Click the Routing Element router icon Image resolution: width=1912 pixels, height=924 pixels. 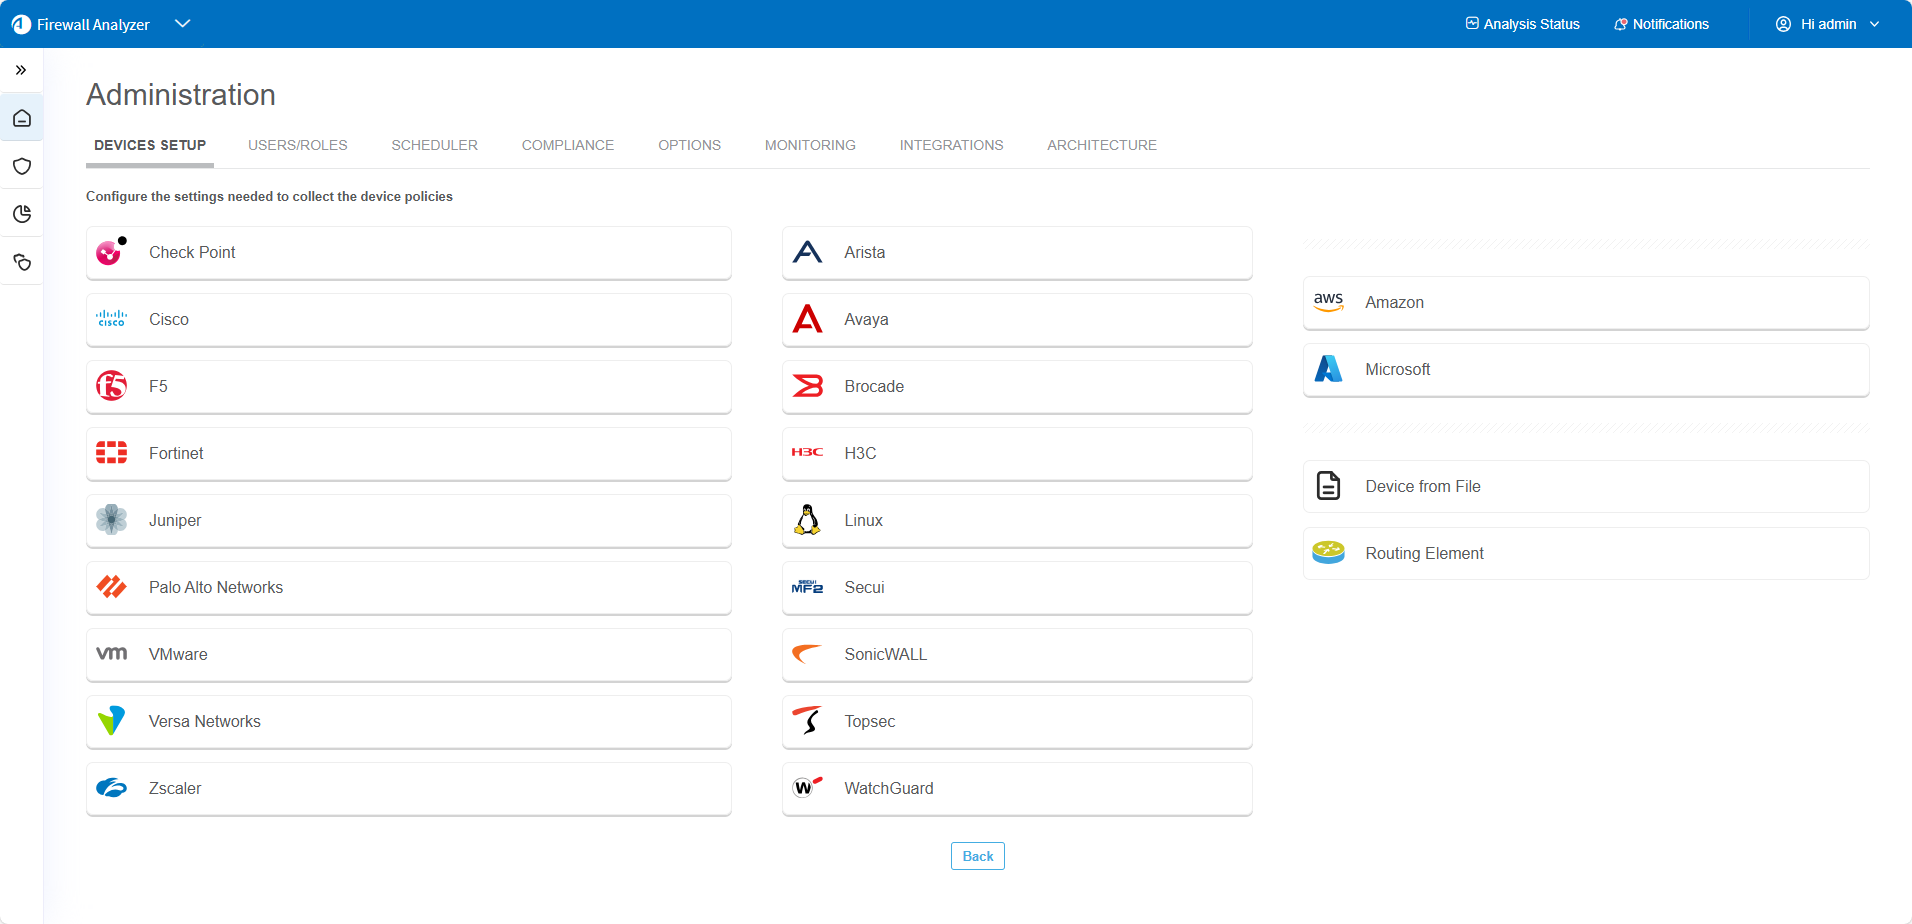(1328, 553)
